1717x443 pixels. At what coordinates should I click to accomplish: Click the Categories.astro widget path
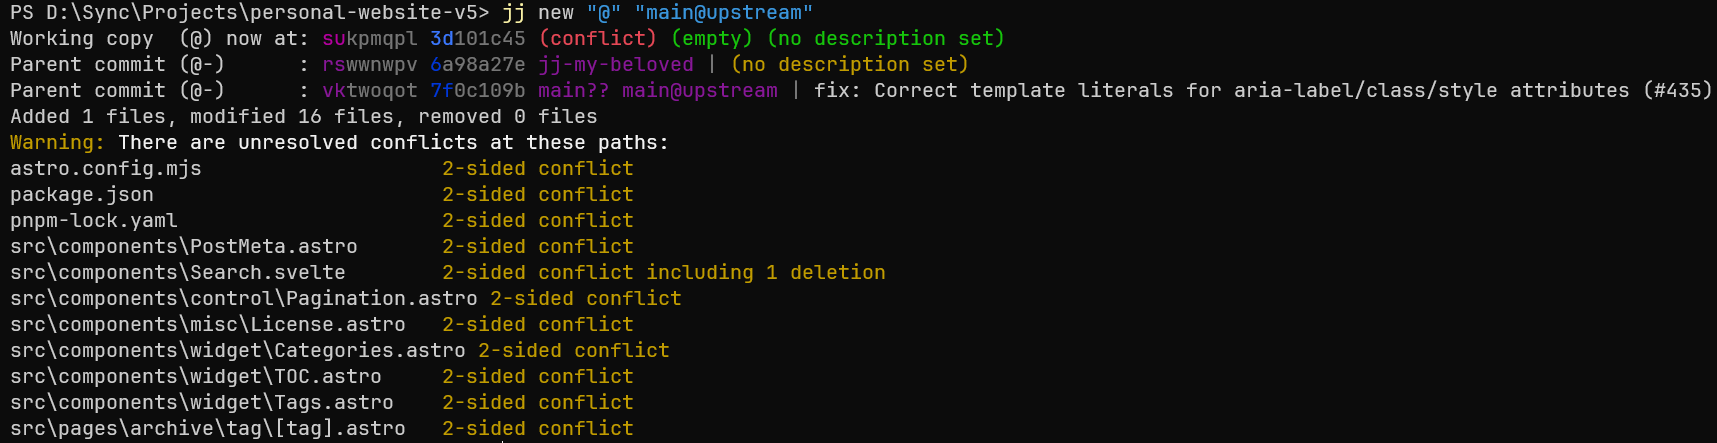(238, 350)
